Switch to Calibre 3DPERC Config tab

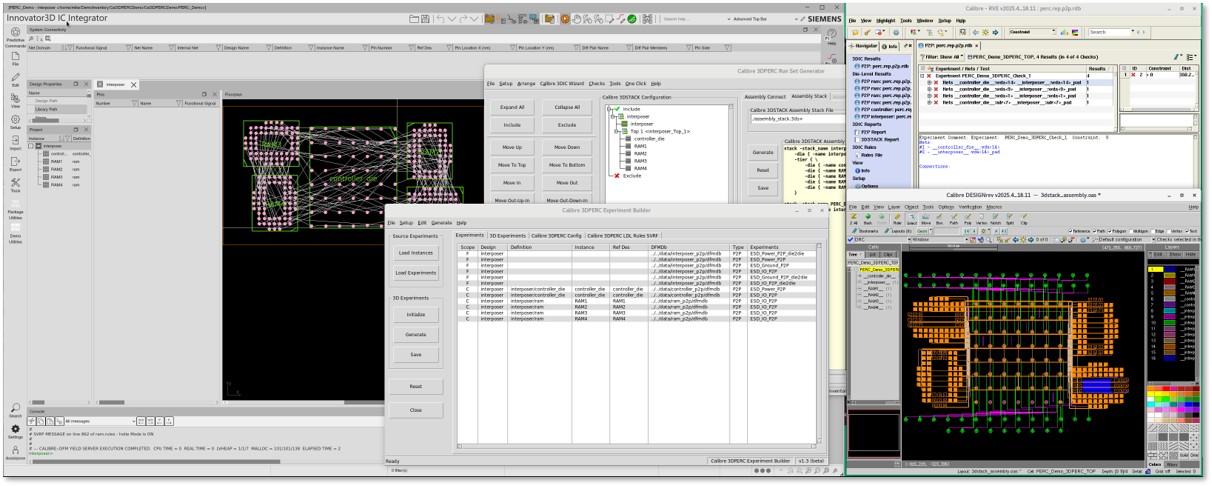coord(557,234)
